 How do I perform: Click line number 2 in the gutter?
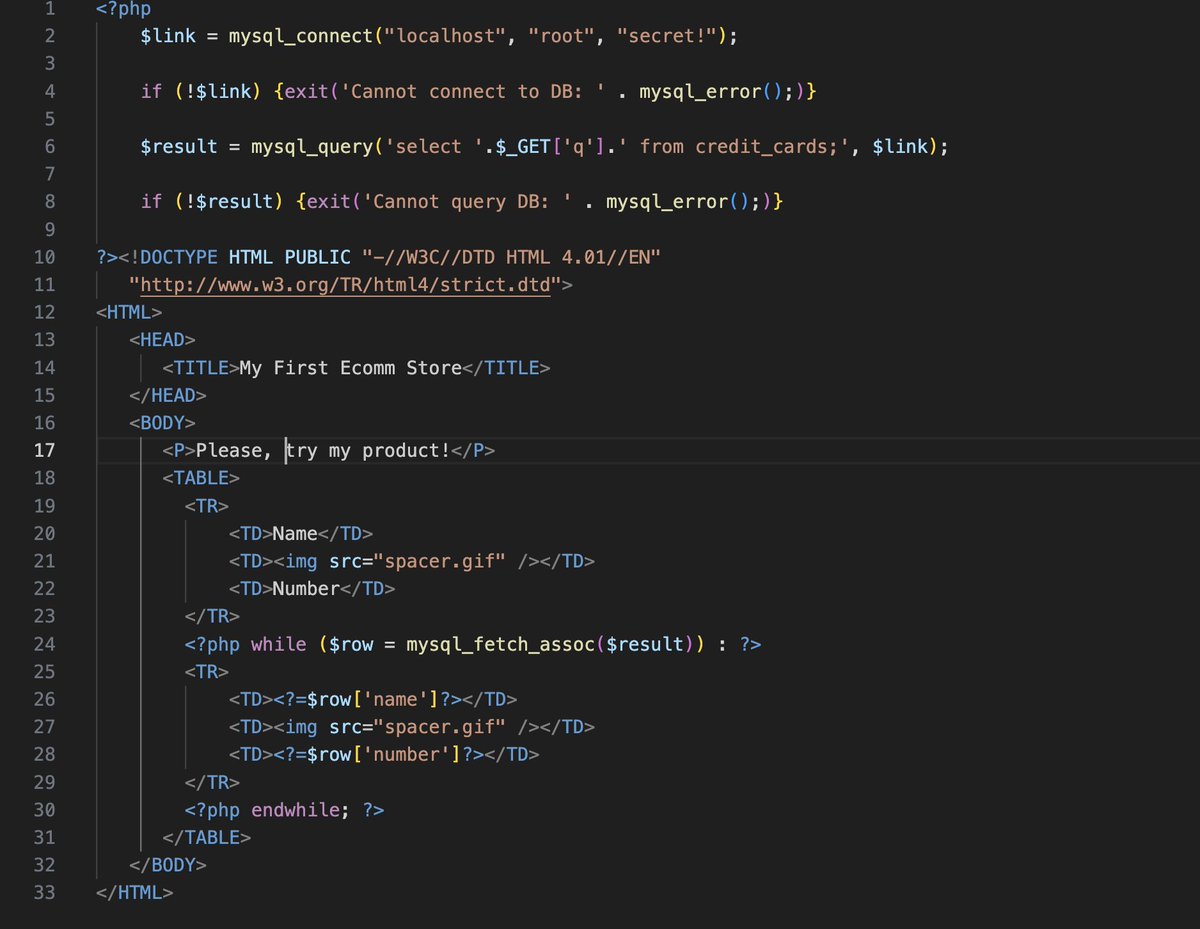[x=50, y=36]
